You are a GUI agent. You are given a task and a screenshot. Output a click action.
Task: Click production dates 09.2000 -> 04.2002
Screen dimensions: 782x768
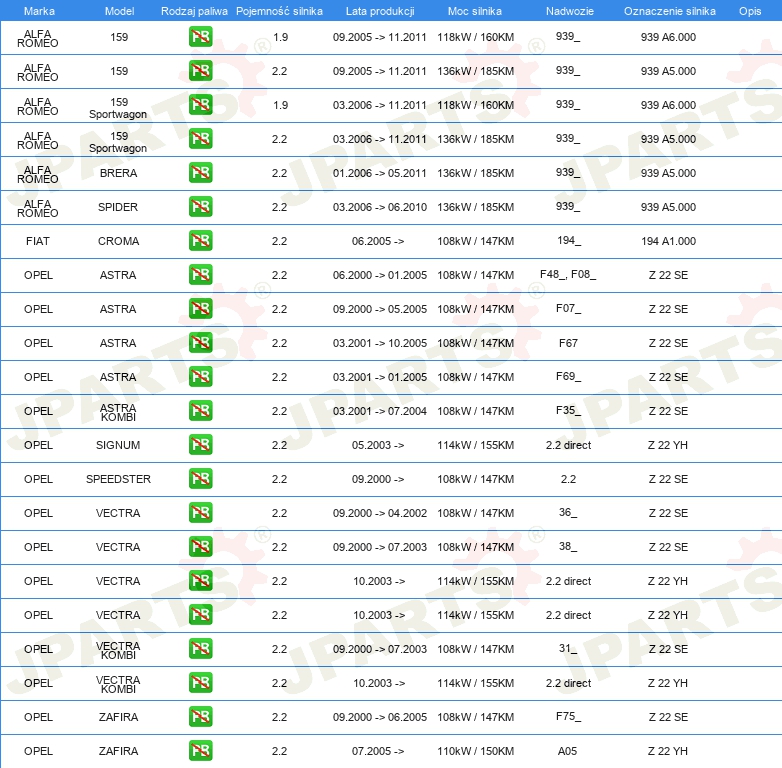pos(380,513)
